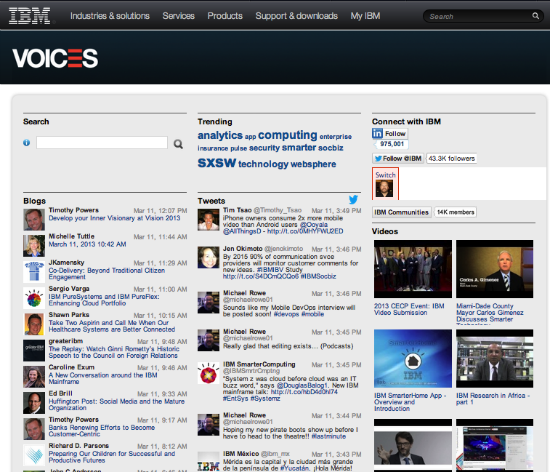Click @Timothy_Tsao Twitter handle

[277, 210]
